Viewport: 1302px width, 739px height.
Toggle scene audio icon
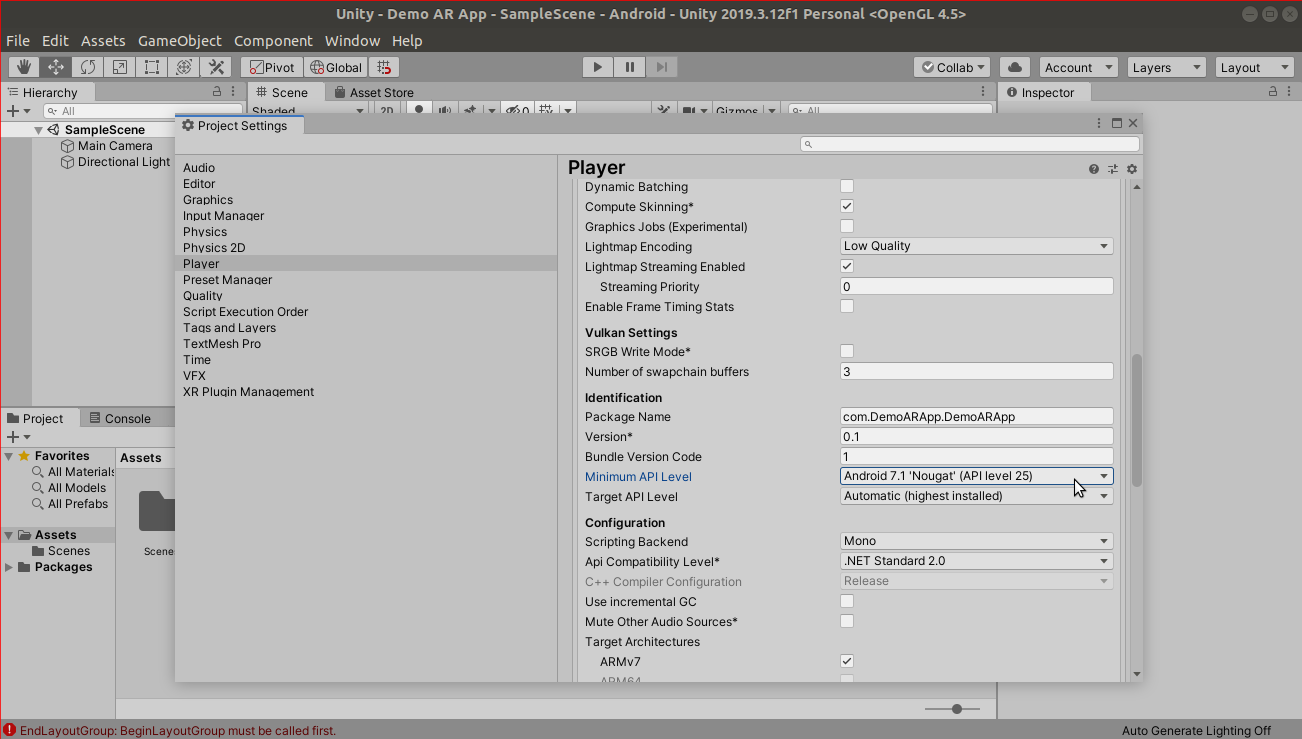444,110
